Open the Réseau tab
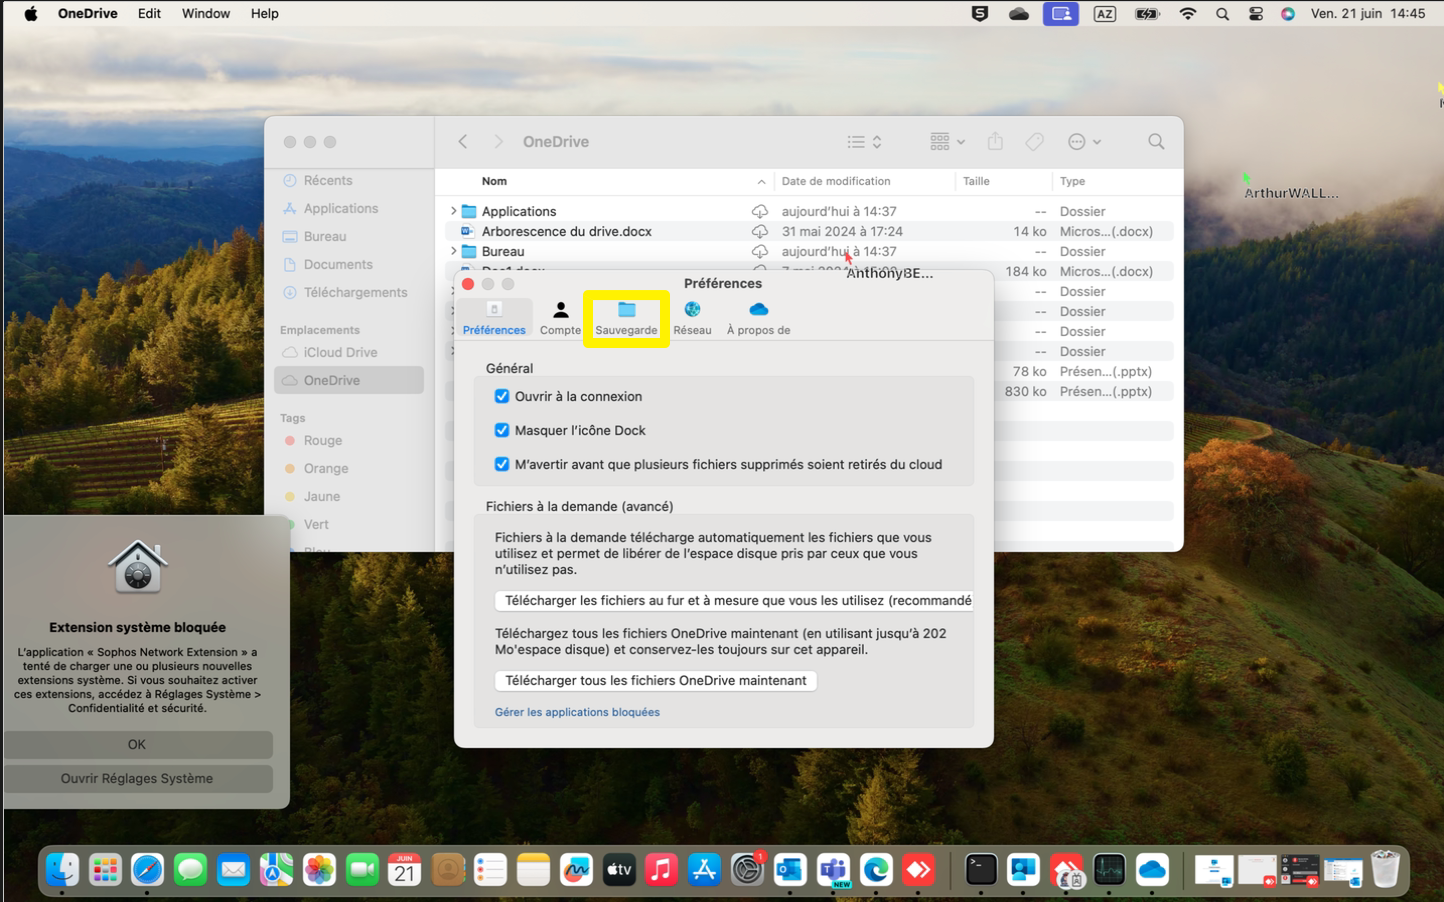The width and height of the screenshot is (1444, 902). [x=692, y=318]
